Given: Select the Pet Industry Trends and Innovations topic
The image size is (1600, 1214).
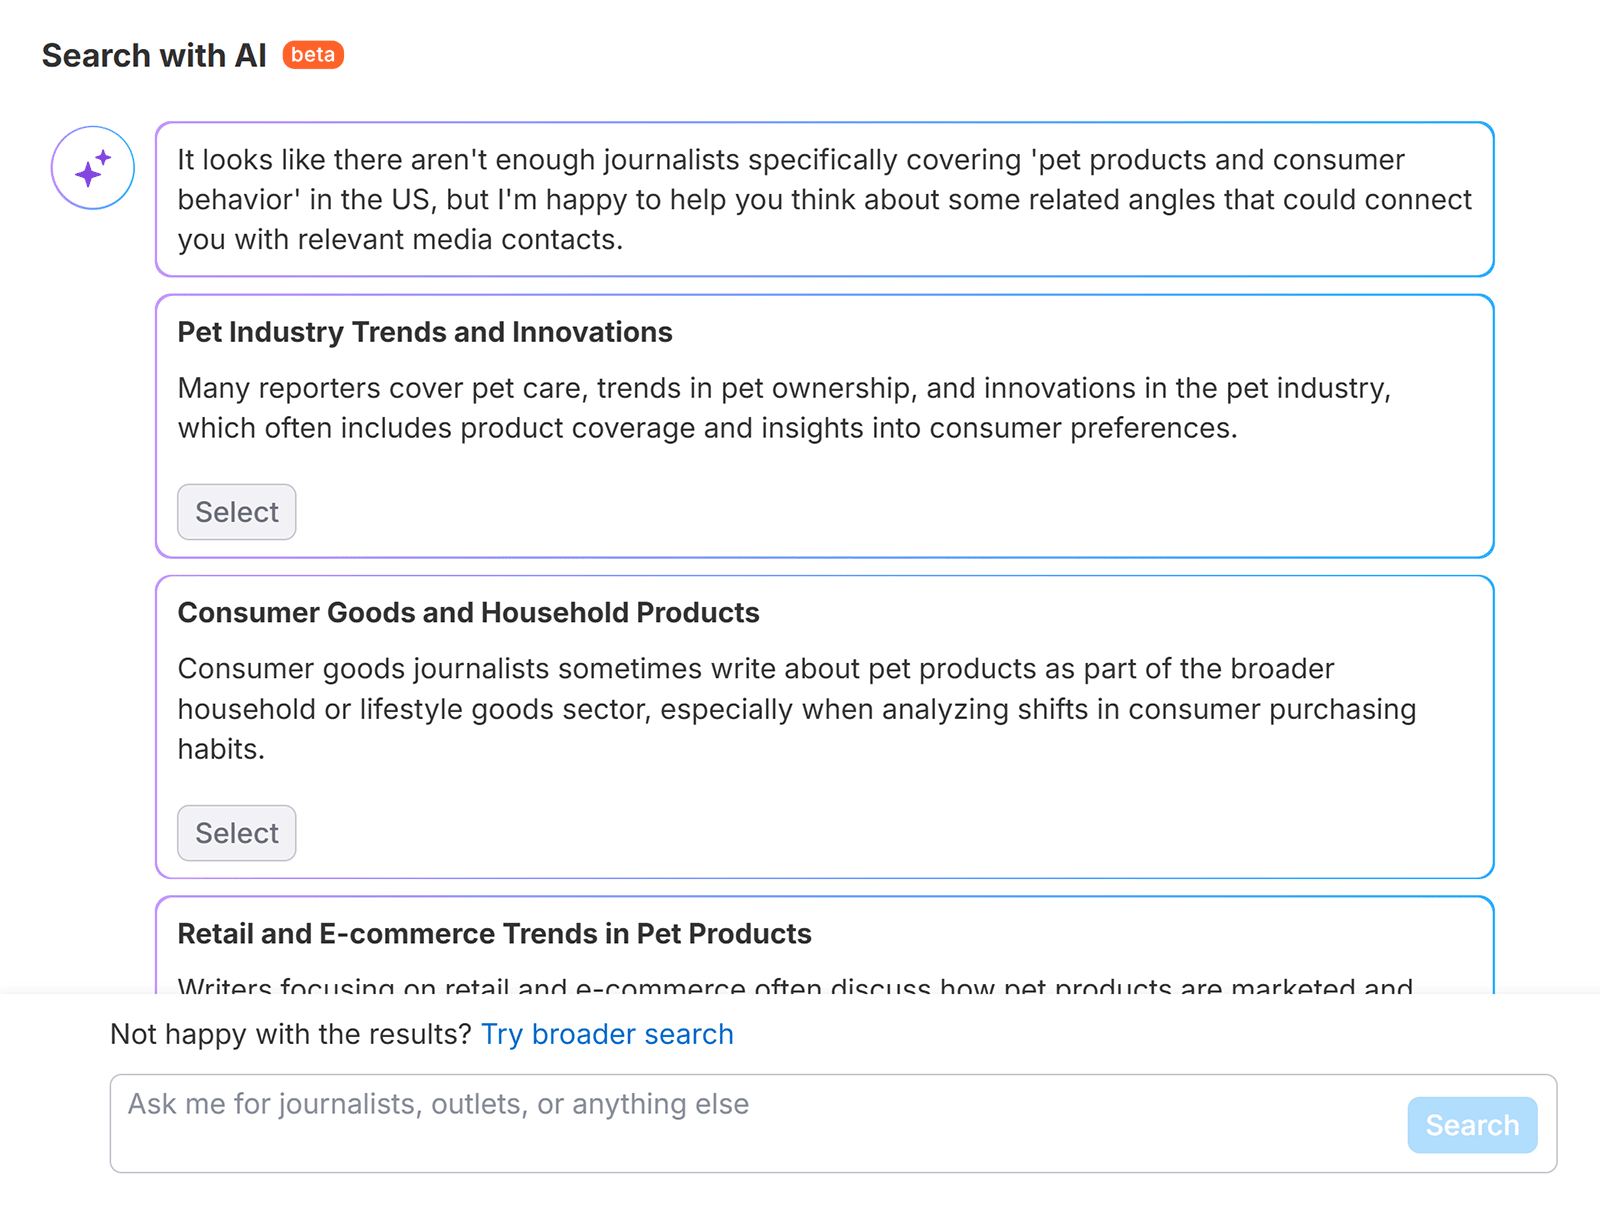Looking at the screenshot, I should click(236, 512).
